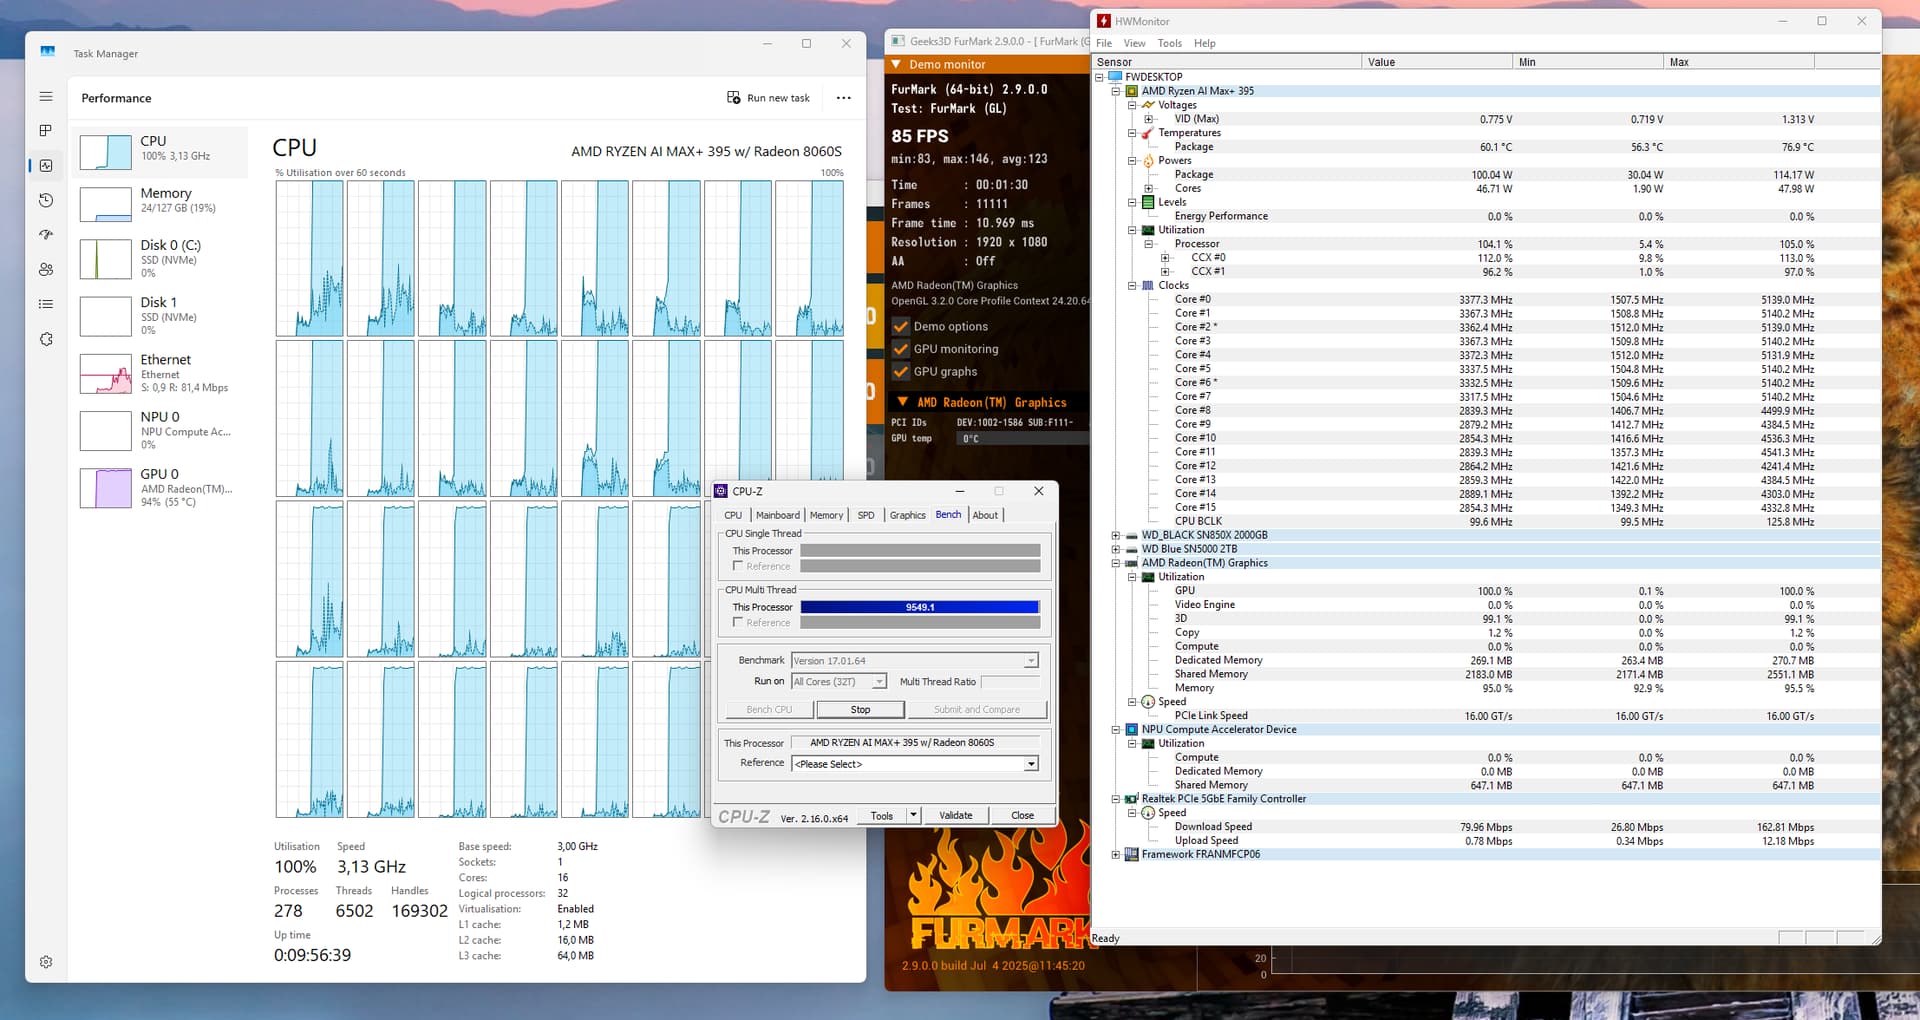Click CPU Single Thread This Processor bar
Viewport: 1920px width, 1020px height.
[x=920, y=550]
